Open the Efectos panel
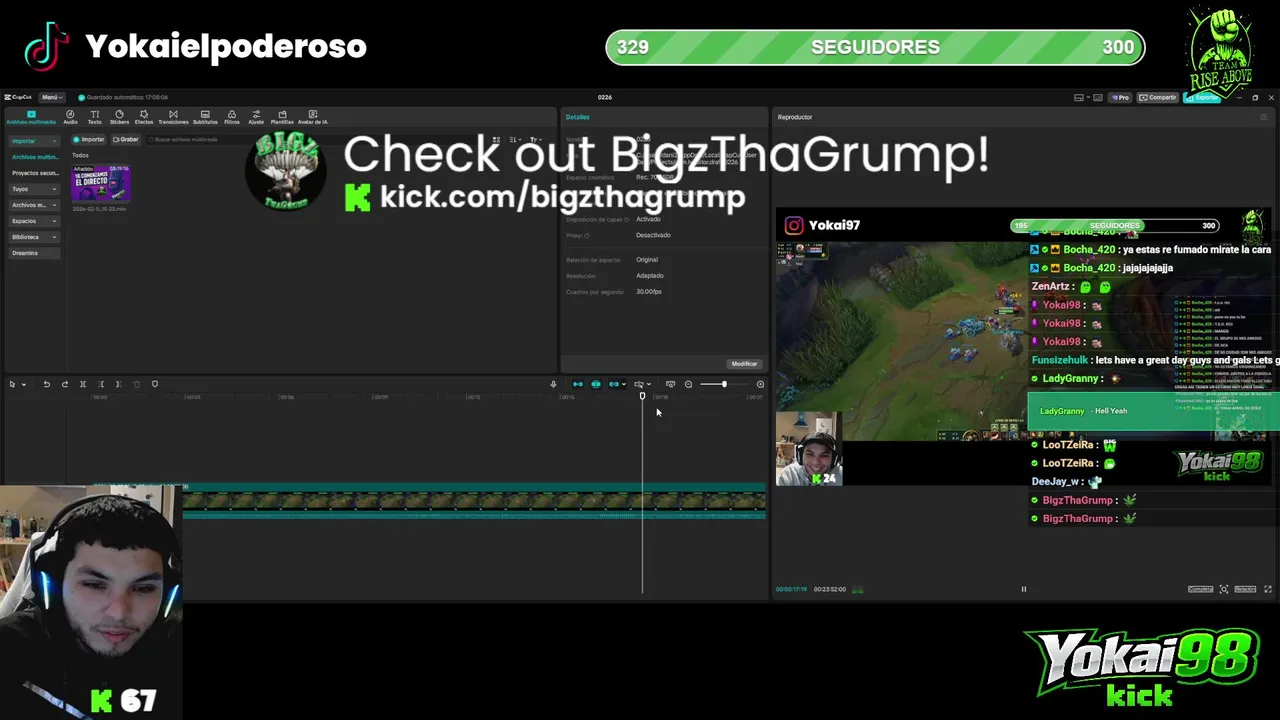Image resolution: width=1280 pixels, height=720 pixels. click(144, 117)
